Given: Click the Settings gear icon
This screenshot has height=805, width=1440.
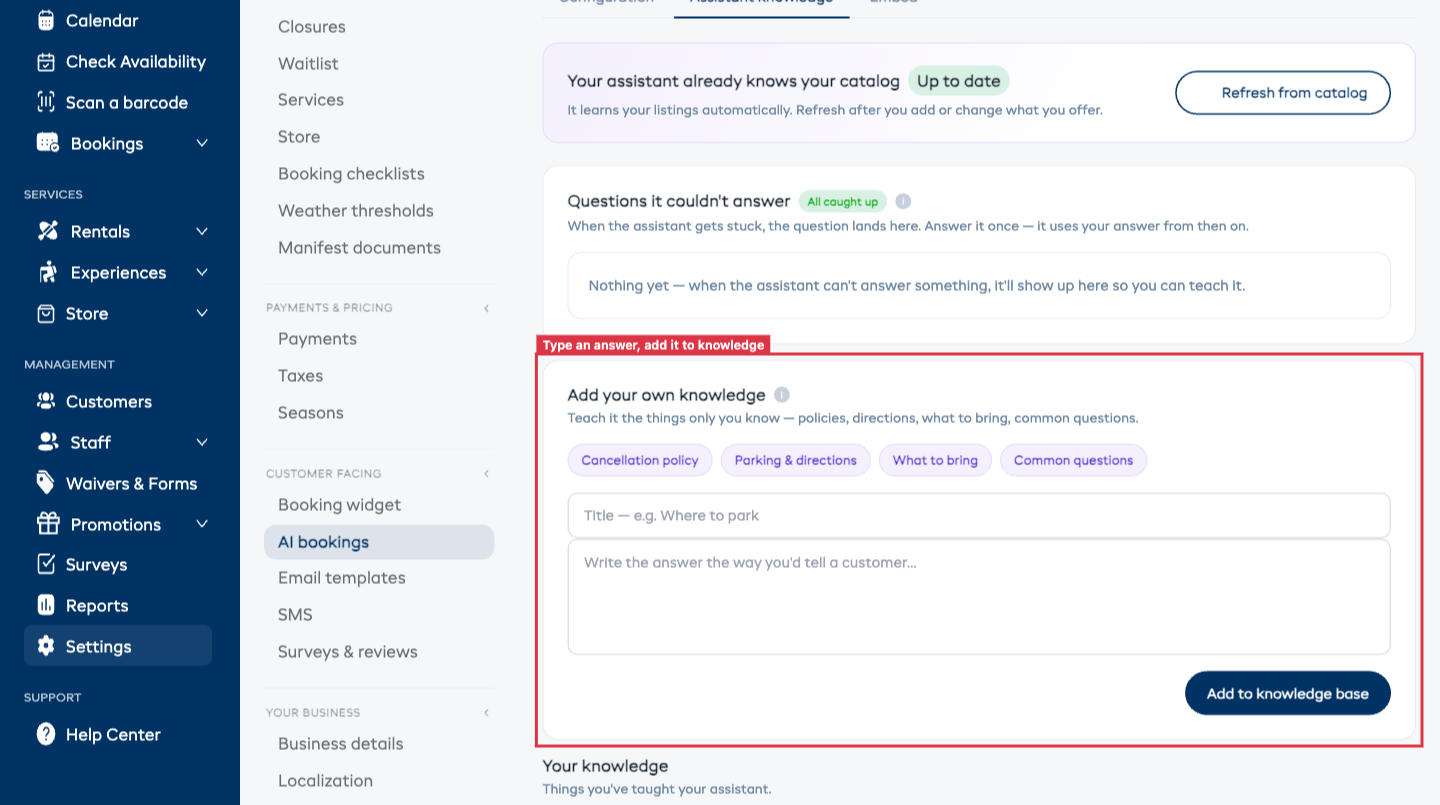Looking at the screenshot, I should pos(46,646).
